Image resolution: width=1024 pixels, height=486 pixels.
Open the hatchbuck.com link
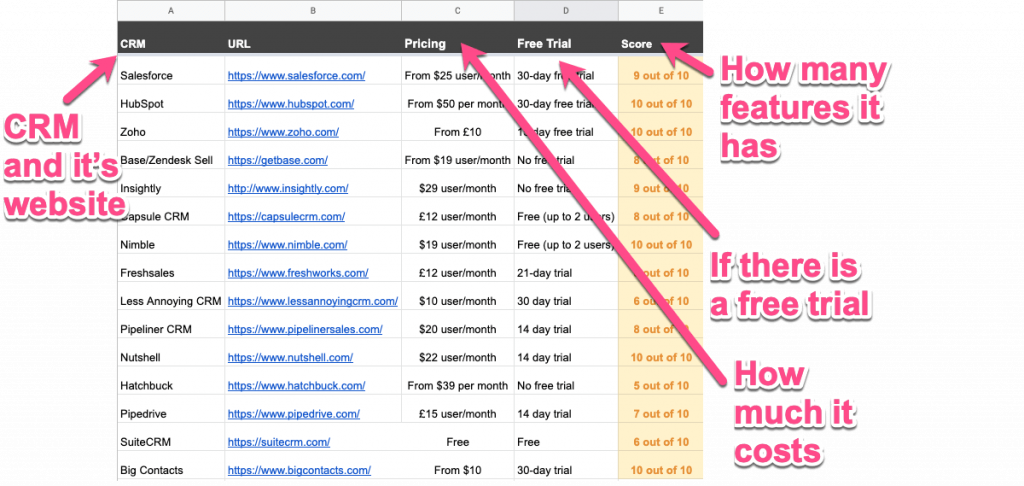click(297, 385)
